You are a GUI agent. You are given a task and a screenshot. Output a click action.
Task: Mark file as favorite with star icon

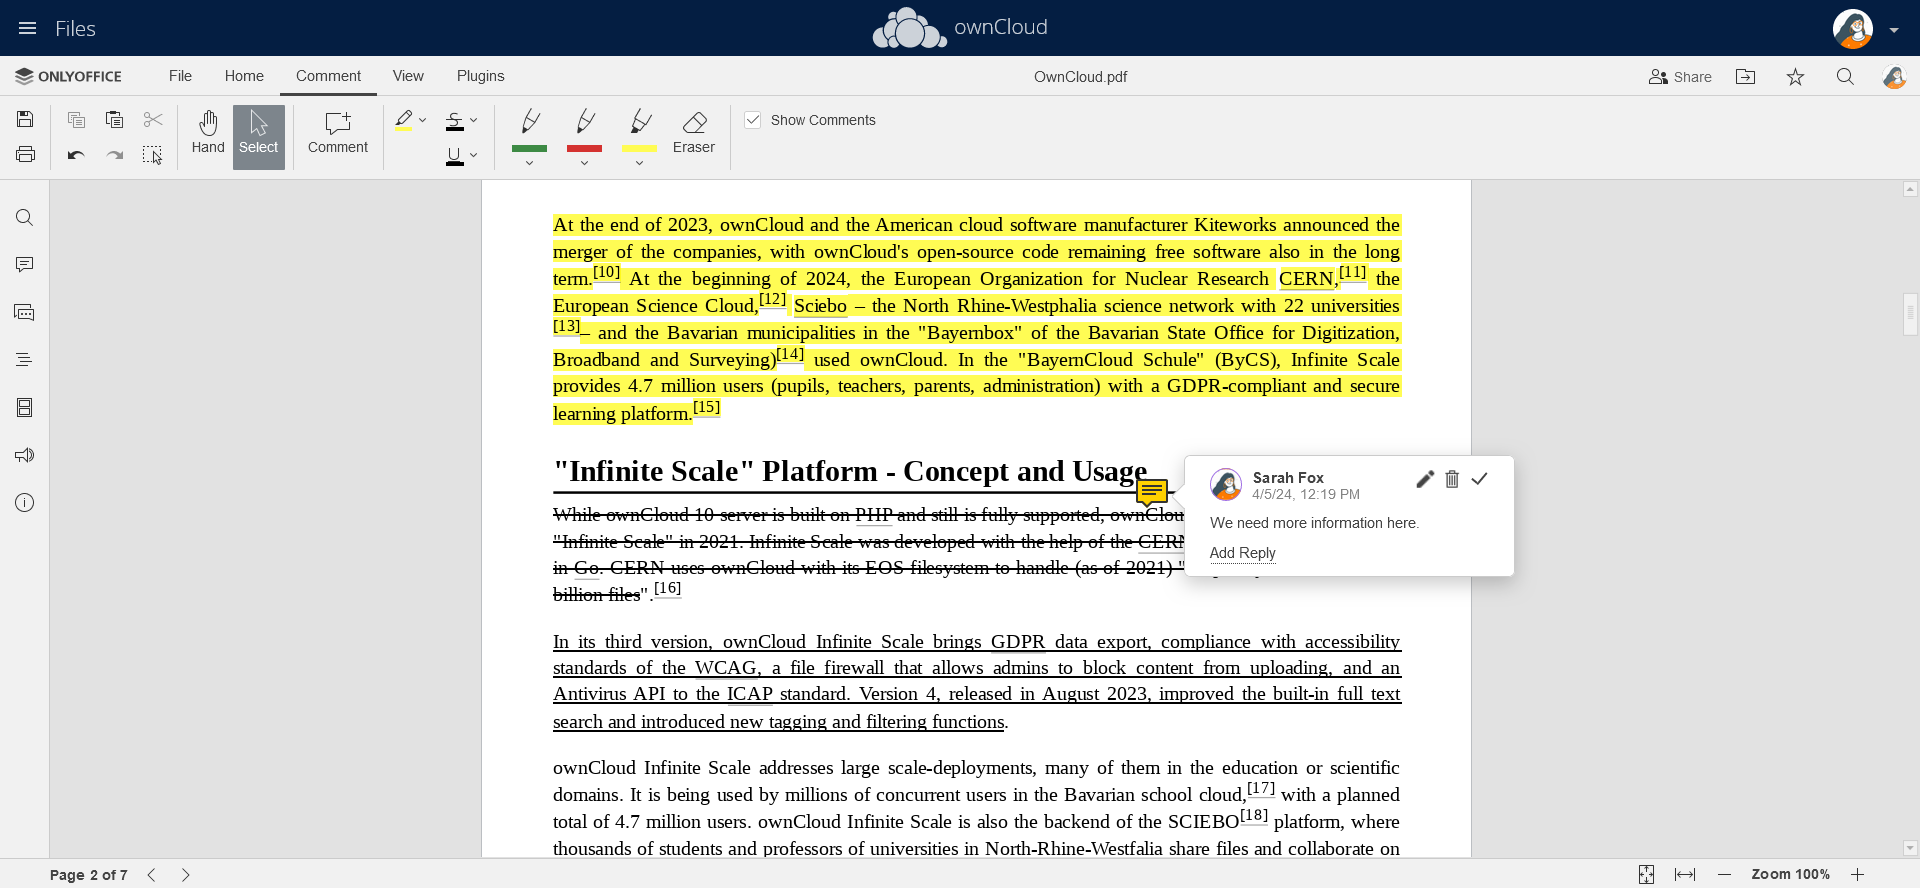tap(1795, 77)
